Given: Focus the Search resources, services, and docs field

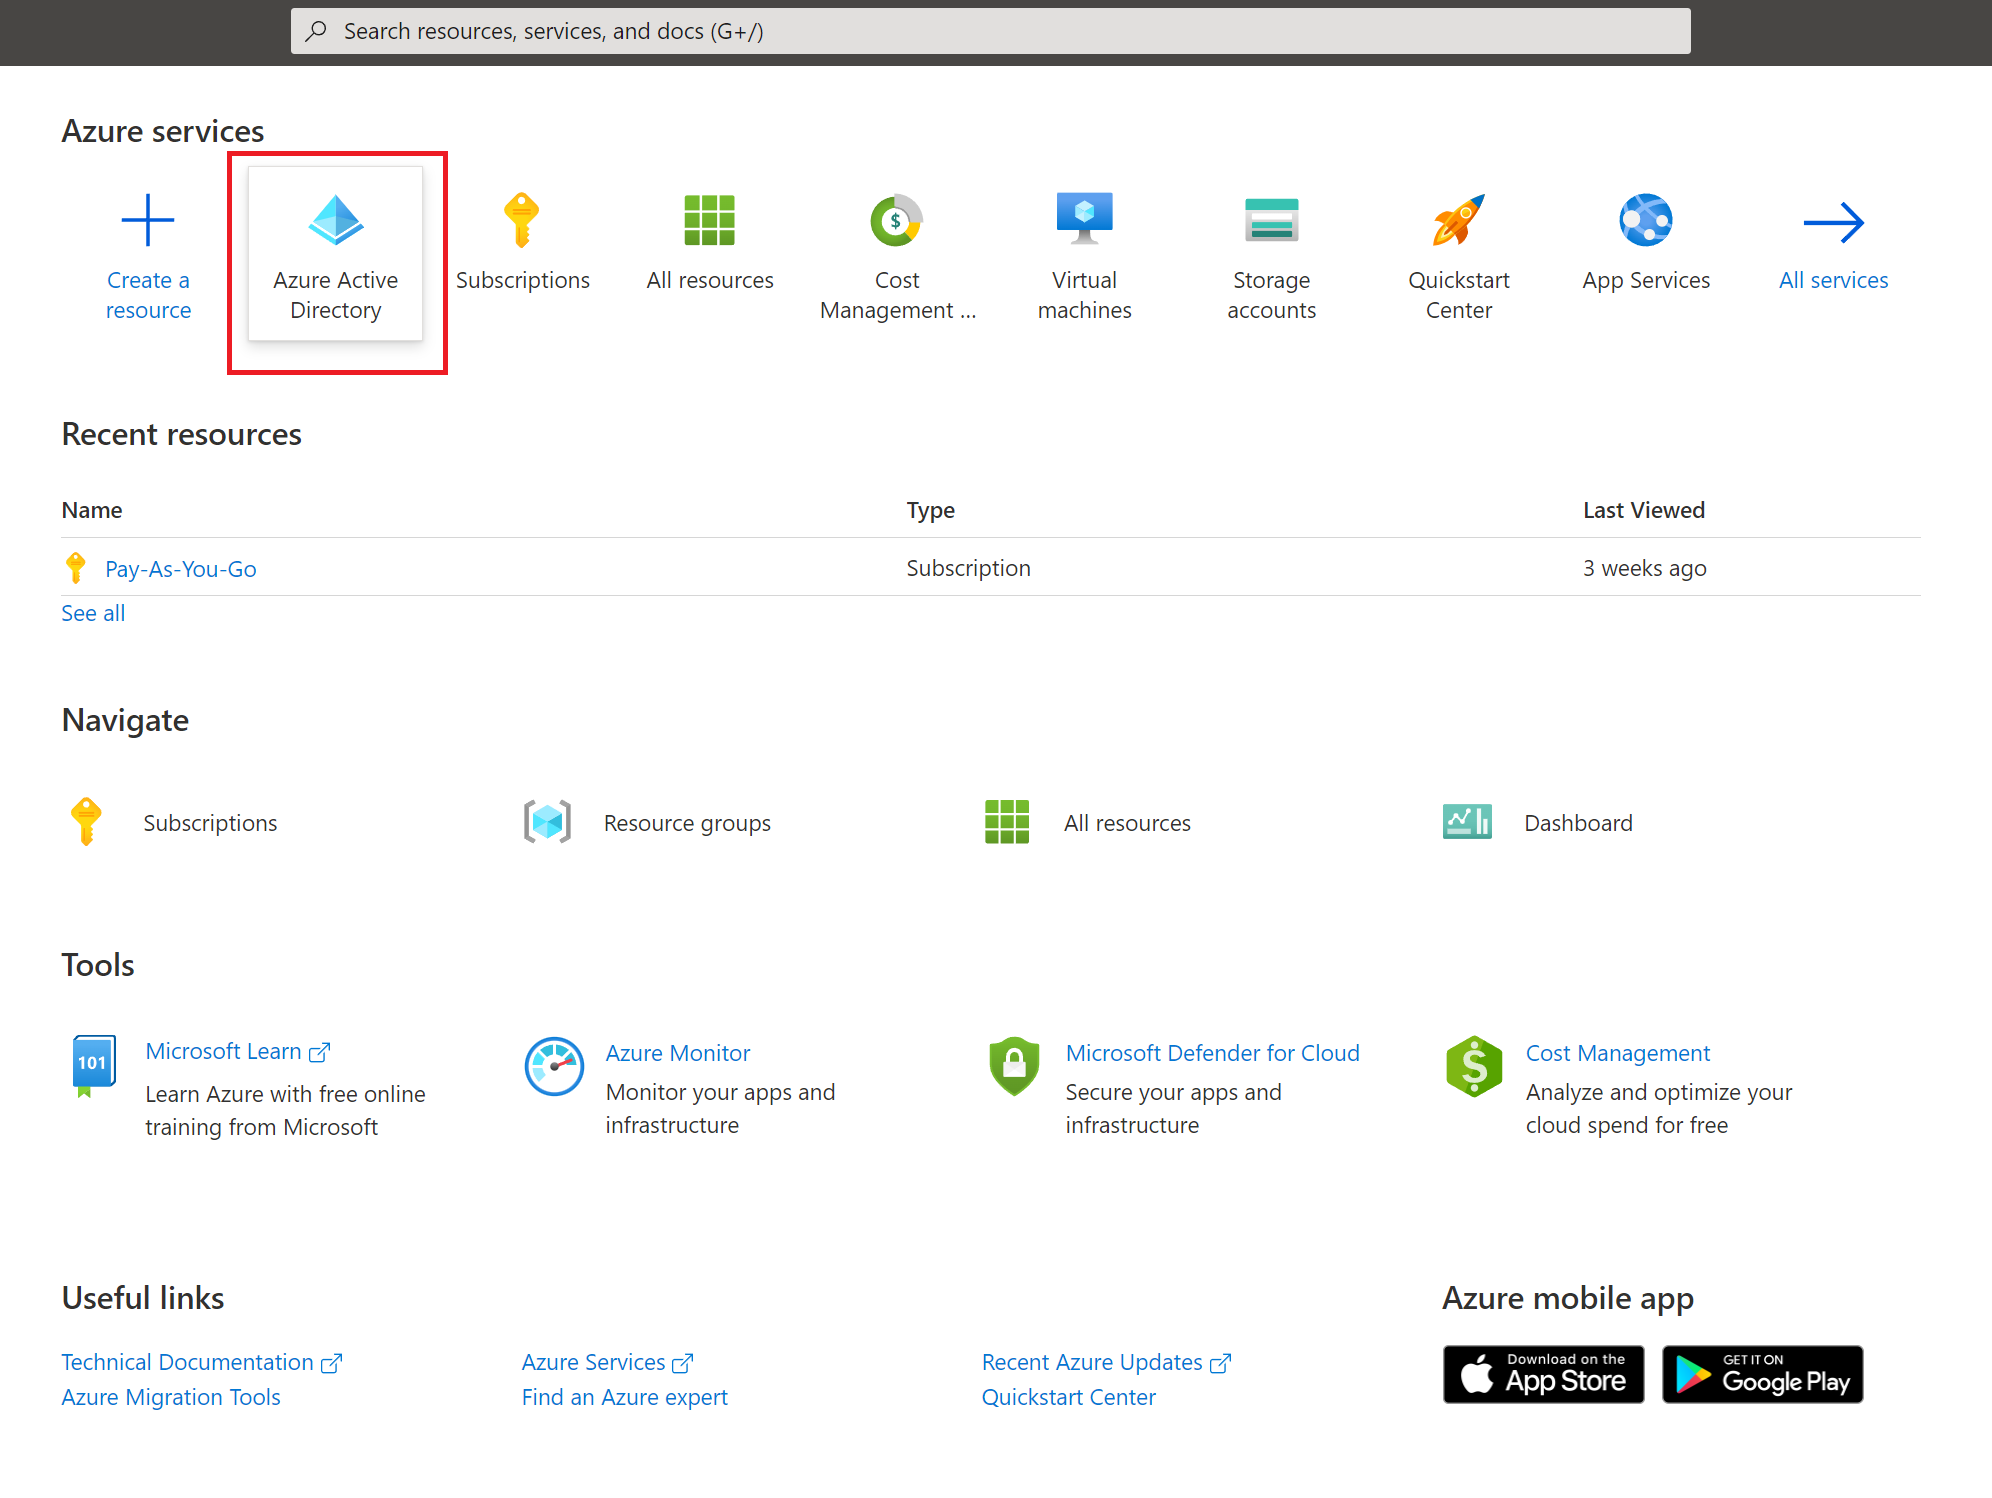Looking at the screenshot, I should [x=991, y=31].
